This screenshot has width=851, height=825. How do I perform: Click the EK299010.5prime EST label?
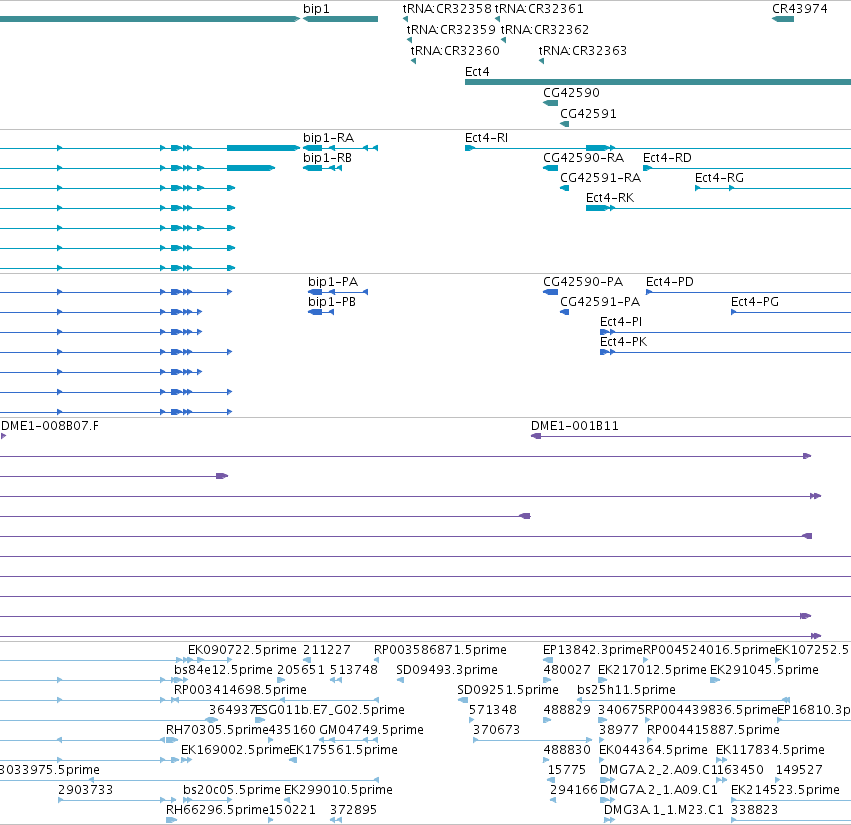(338, 790)
